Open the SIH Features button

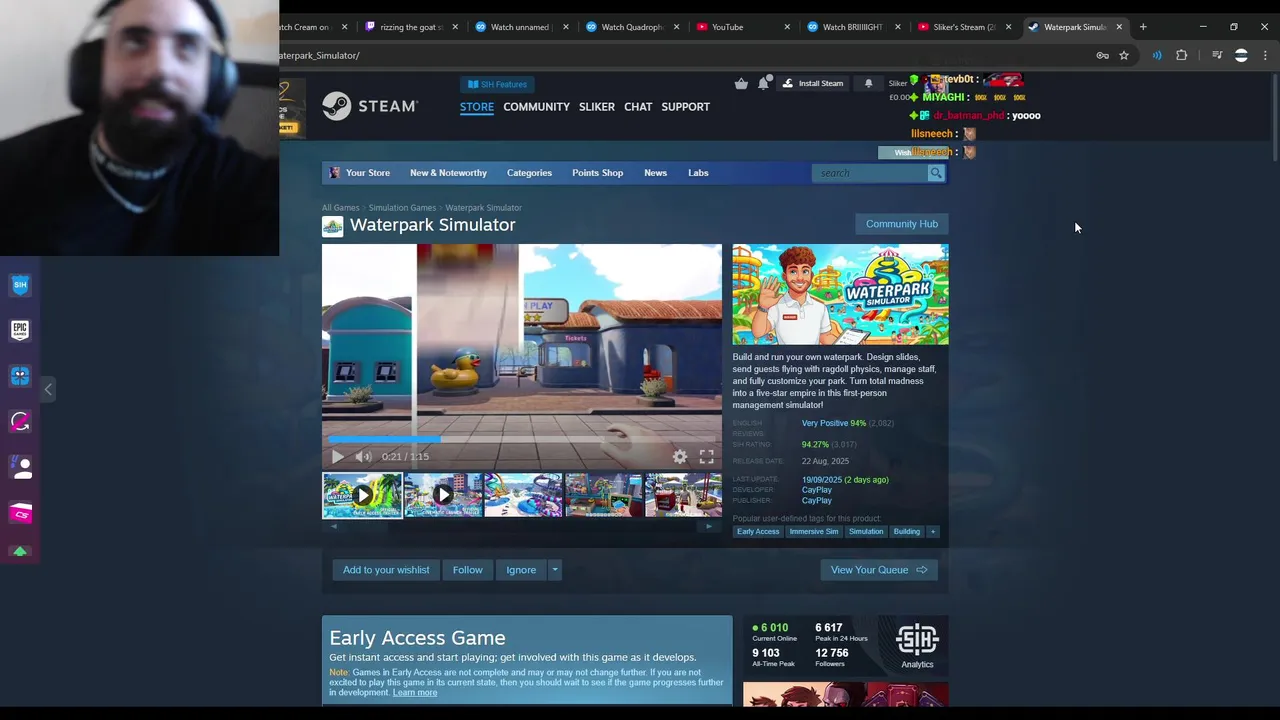point(496,84)
